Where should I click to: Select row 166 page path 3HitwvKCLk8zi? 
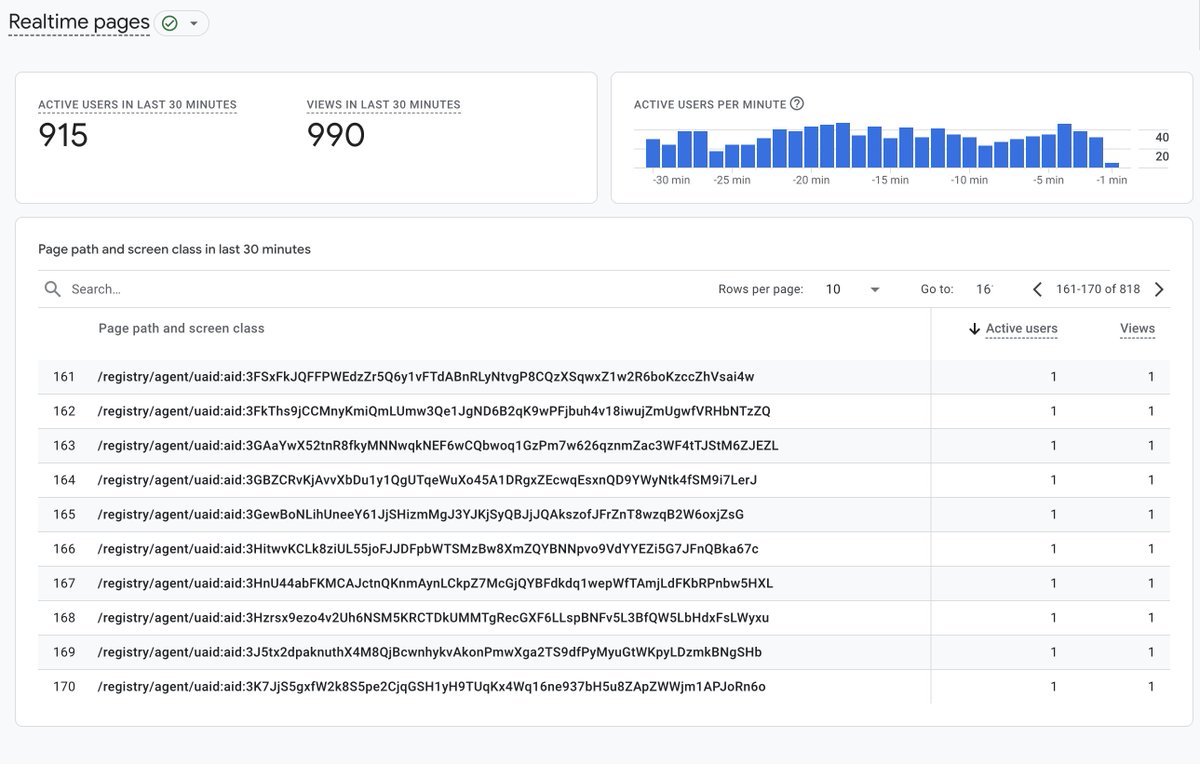tap(428, 549)
